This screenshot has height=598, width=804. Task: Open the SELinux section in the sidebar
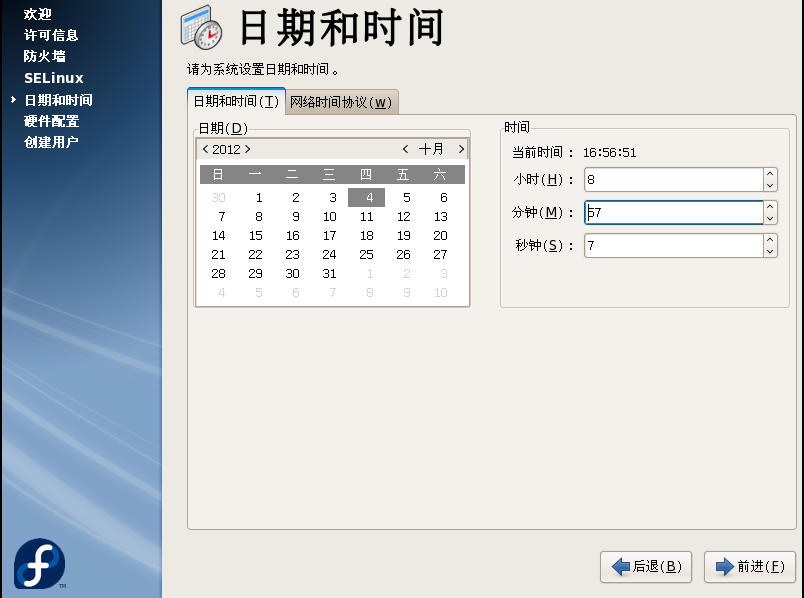pyautogui.click(x=53, y=77)
